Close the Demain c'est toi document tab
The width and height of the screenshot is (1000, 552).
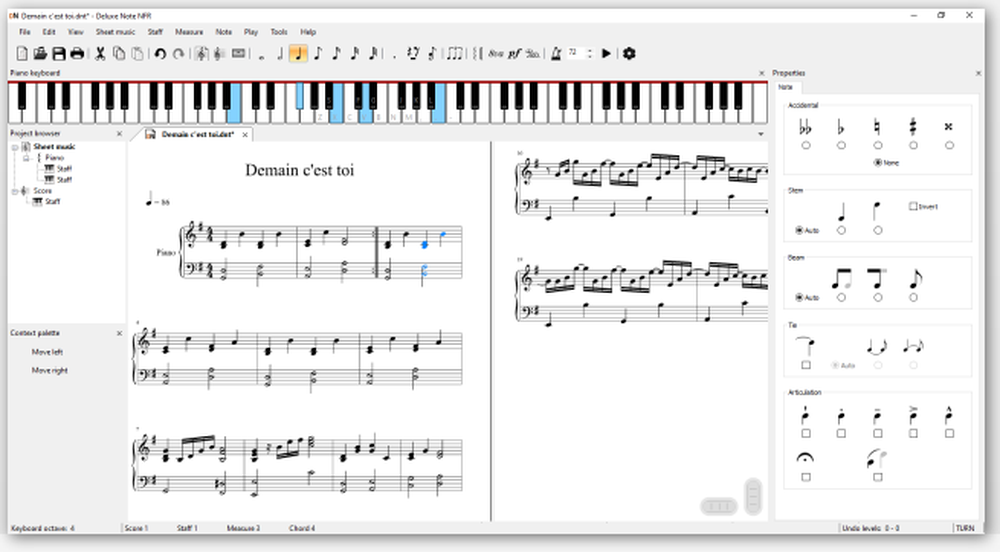(x=245, y=134)
